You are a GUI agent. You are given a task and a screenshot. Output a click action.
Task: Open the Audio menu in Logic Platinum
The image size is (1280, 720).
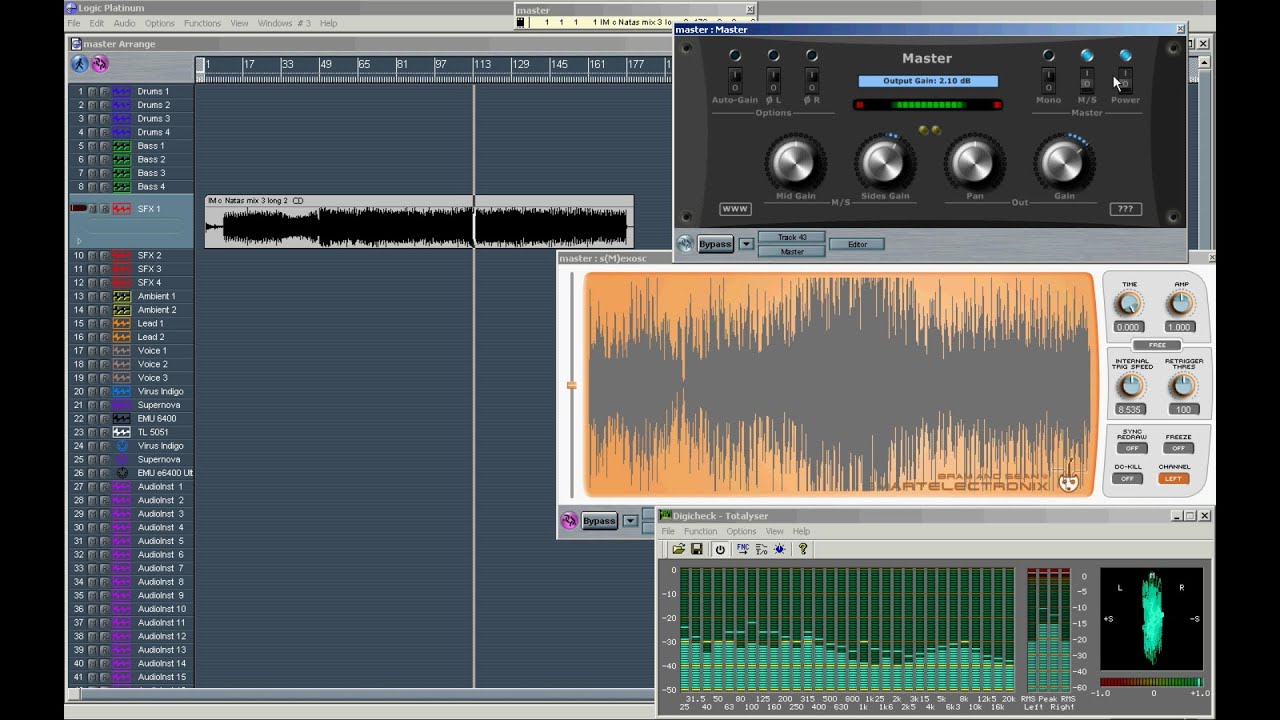pos(124,23)
